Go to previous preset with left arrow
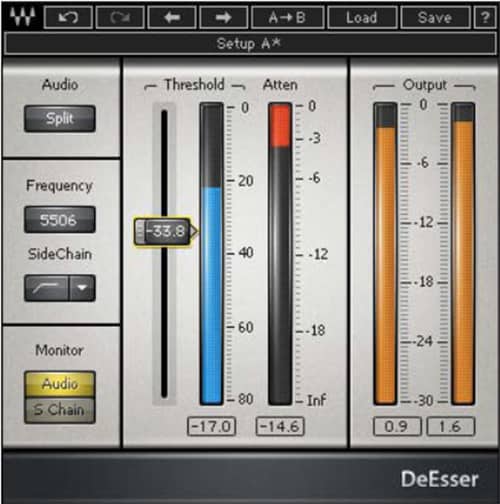The height and width of the screenshot is (504, 500). 172,17
